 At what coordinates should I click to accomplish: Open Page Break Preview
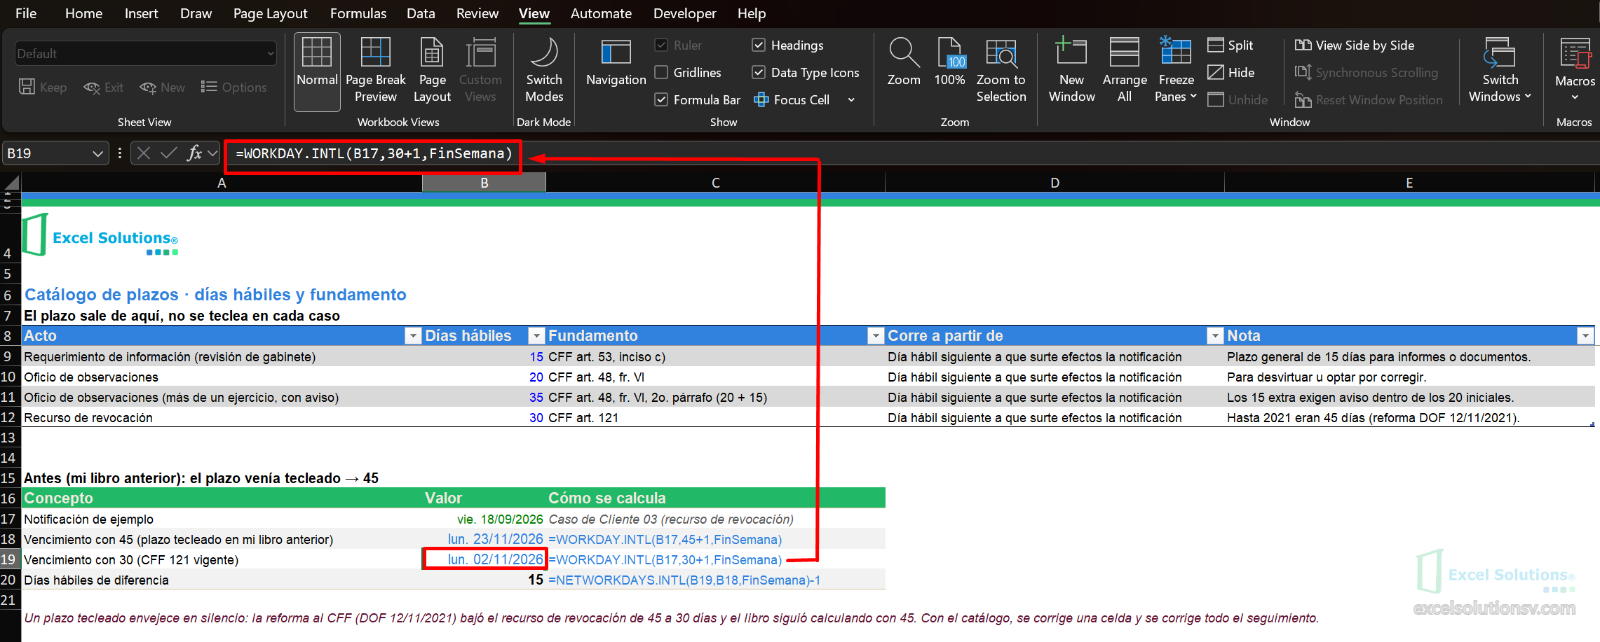pos(375,70)
